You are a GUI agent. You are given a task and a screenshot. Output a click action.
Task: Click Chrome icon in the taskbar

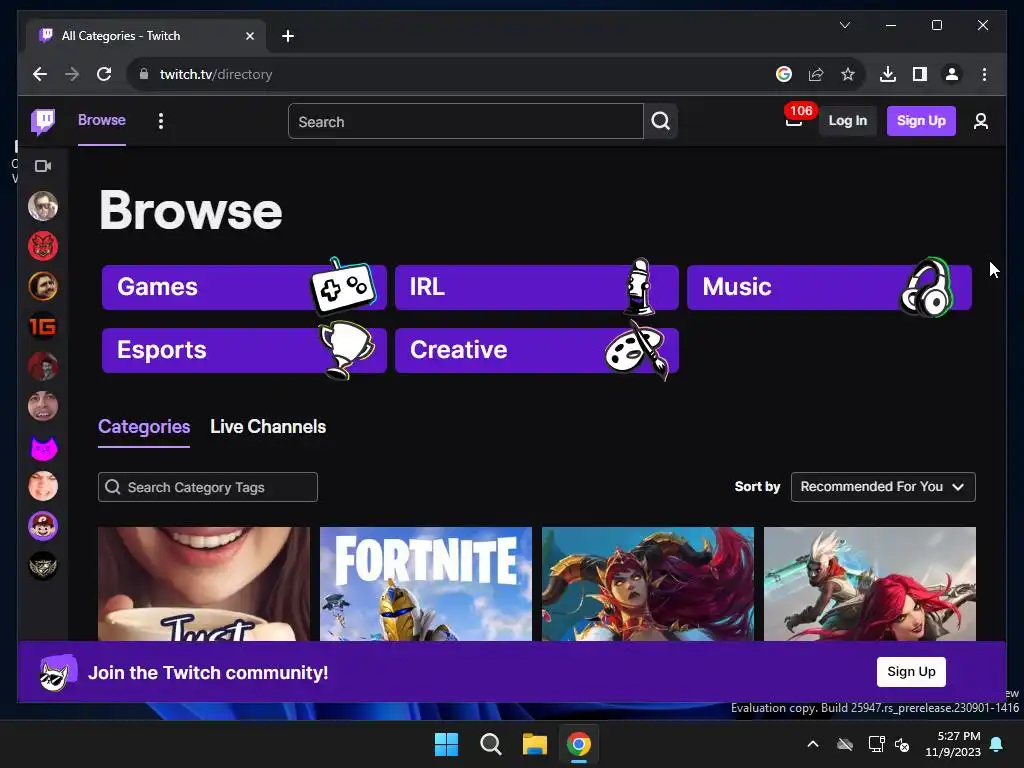pos(579,744)
